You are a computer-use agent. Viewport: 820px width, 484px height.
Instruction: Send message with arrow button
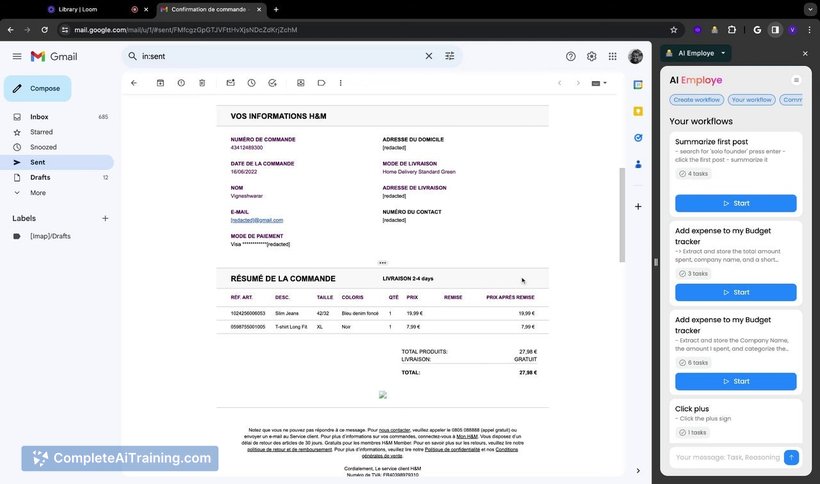click(x=791, y=457)
